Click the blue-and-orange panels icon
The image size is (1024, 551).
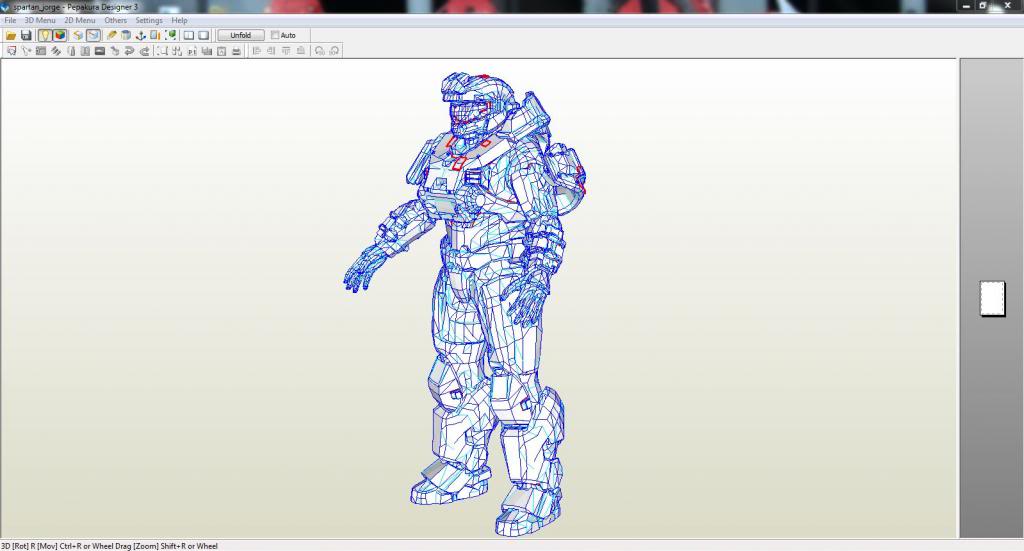155,35
